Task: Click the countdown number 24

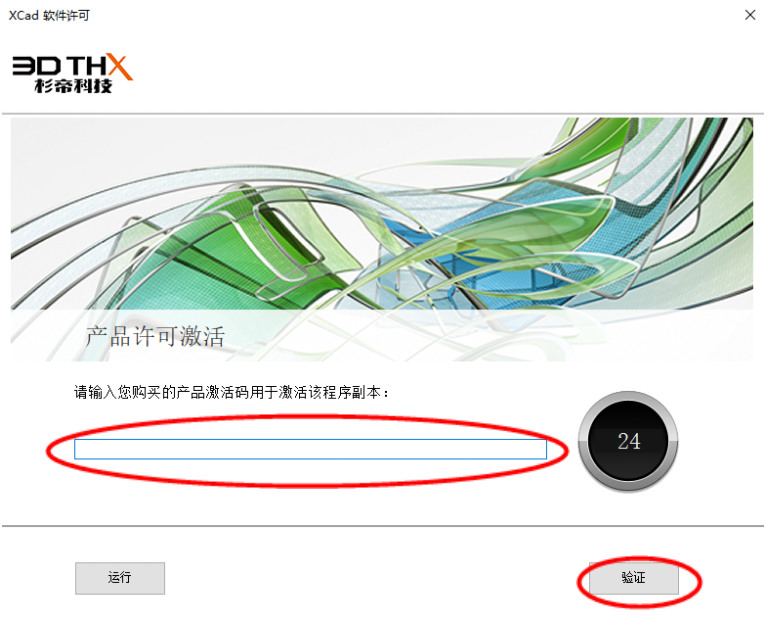Action: click(629, 441)
